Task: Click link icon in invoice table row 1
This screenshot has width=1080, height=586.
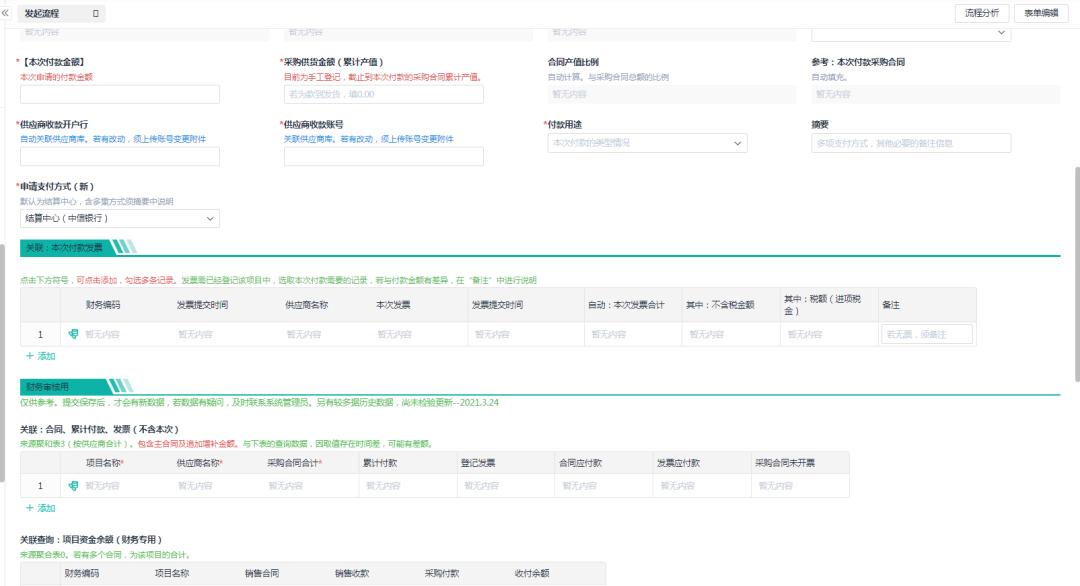Action: (x=73, y=334)
